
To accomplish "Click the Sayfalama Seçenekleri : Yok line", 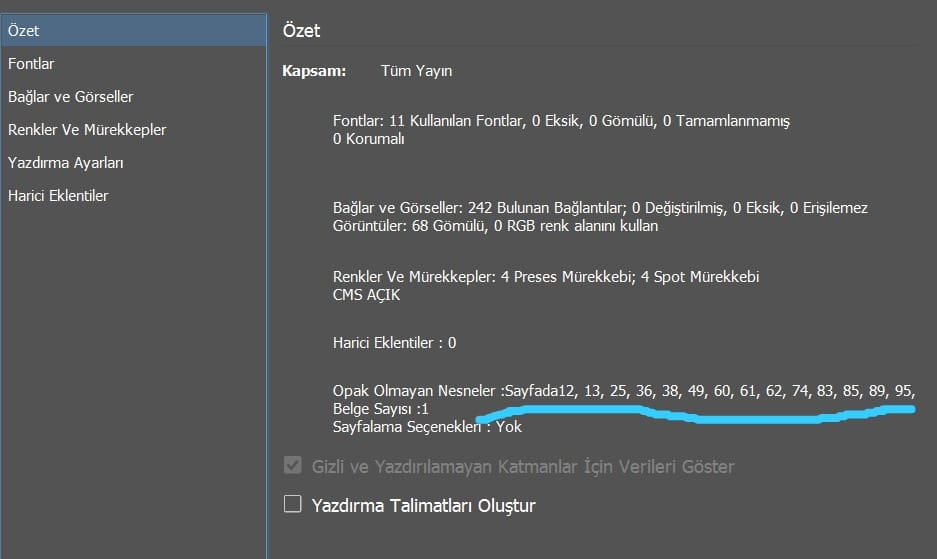I will coord(427,427).
